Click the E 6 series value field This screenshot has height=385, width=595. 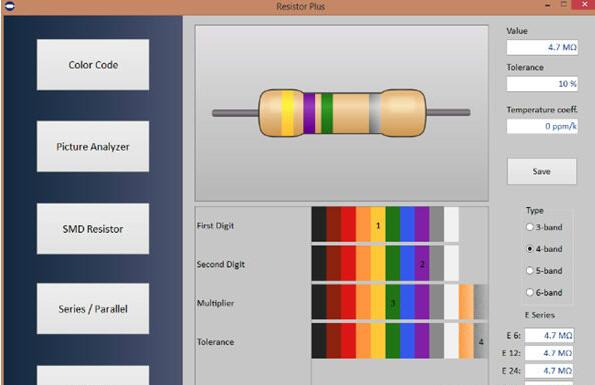[x=549, y=335]
